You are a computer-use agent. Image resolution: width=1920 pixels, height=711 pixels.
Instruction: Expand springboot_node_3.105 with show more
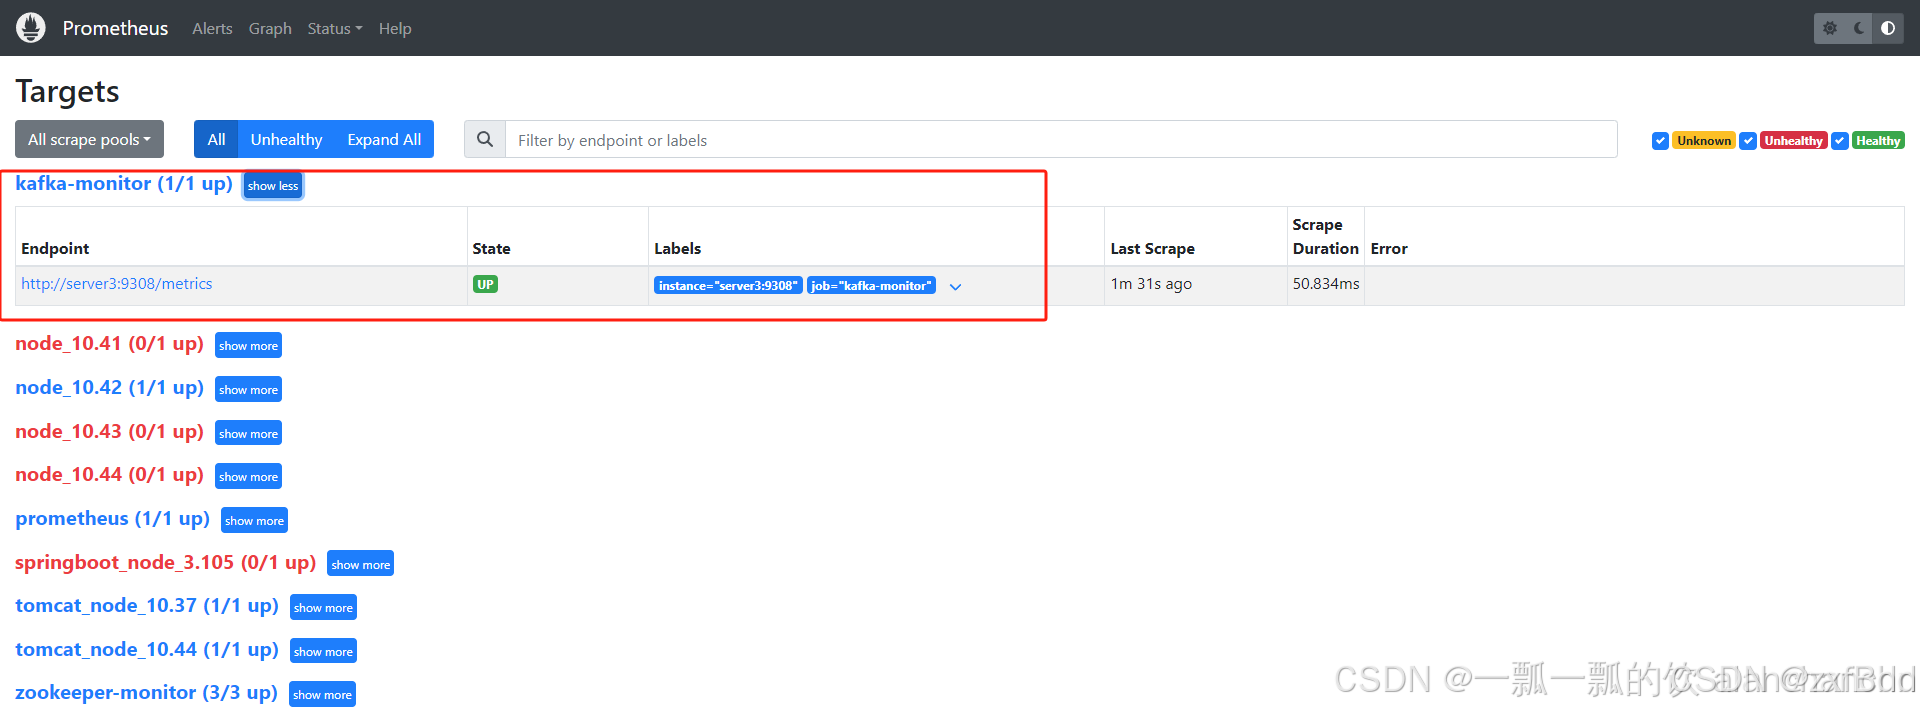[360, 564]
